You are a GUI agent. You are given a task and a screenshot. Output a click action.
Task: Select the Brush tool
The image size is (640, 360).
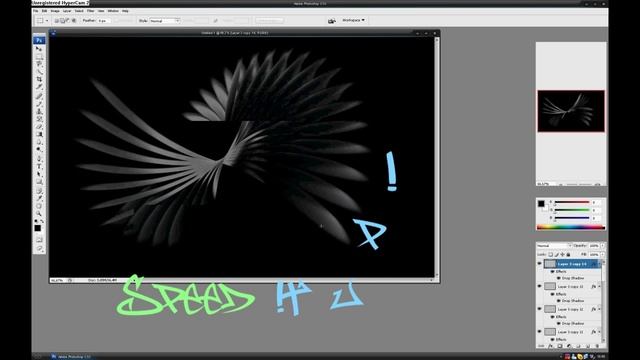39,104
